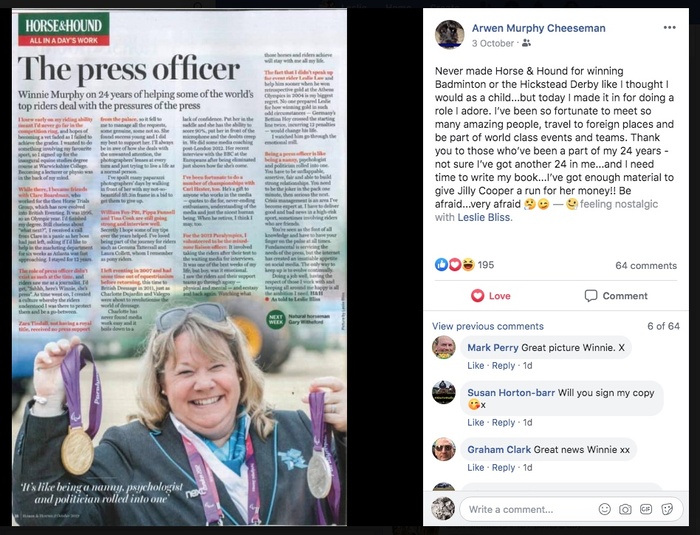
Task: Click the friends audience icon beside the date
Action: point(526,43)
